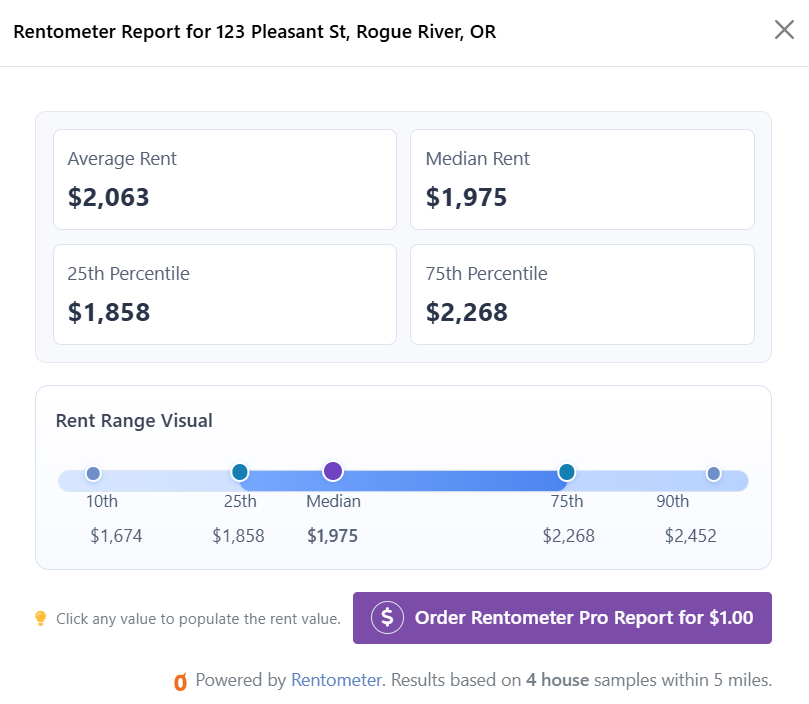The width and height of the screenshot is (809, 704).
Task: Click the 75th percentile dot on range bar
Action: pos(567,472)
